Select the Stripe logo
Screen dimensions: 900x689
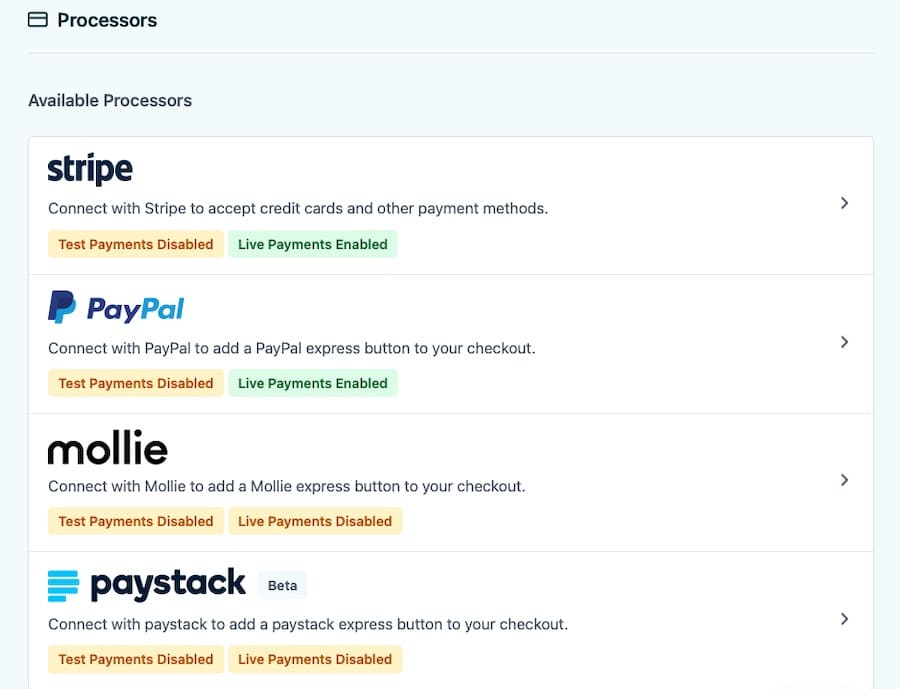(x=89, y=168)
